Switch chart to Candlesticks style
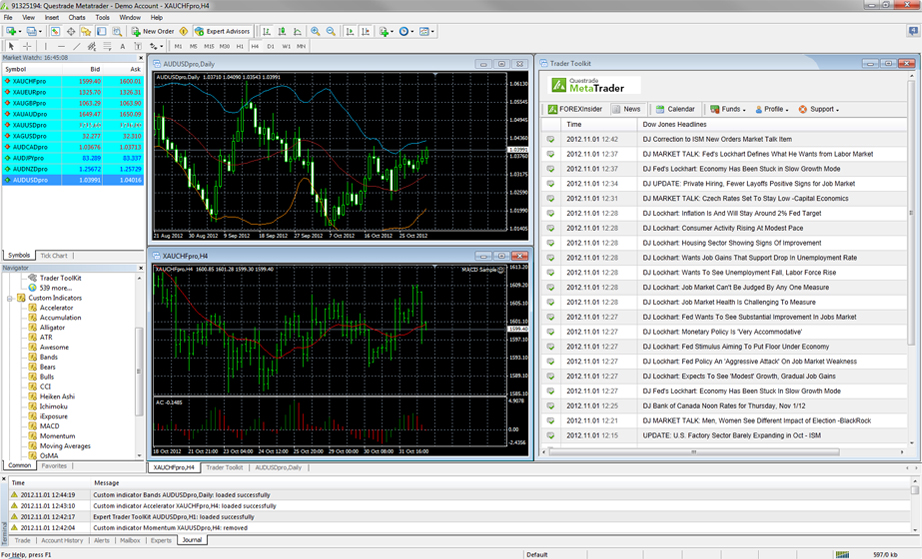The width and height of the screenshot is (922, 559). click(282, 31)
